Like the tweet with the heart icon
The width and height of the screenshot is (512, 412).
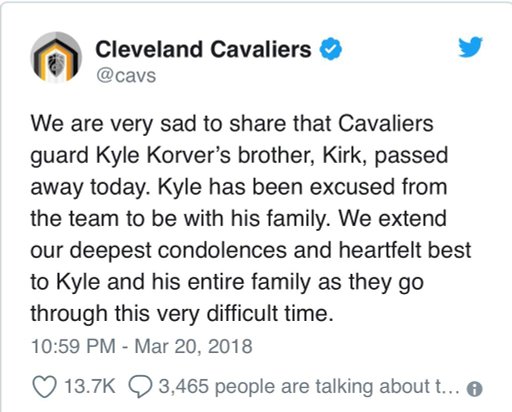coord(44,387)
